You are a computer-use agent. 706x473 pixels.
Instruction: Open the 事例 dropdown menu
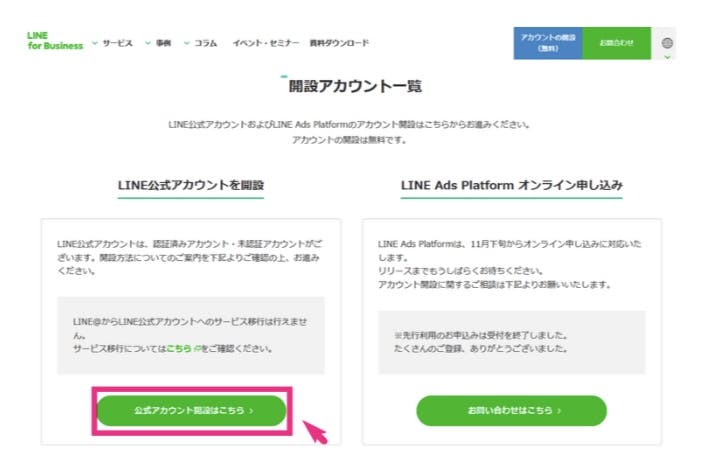158,43
